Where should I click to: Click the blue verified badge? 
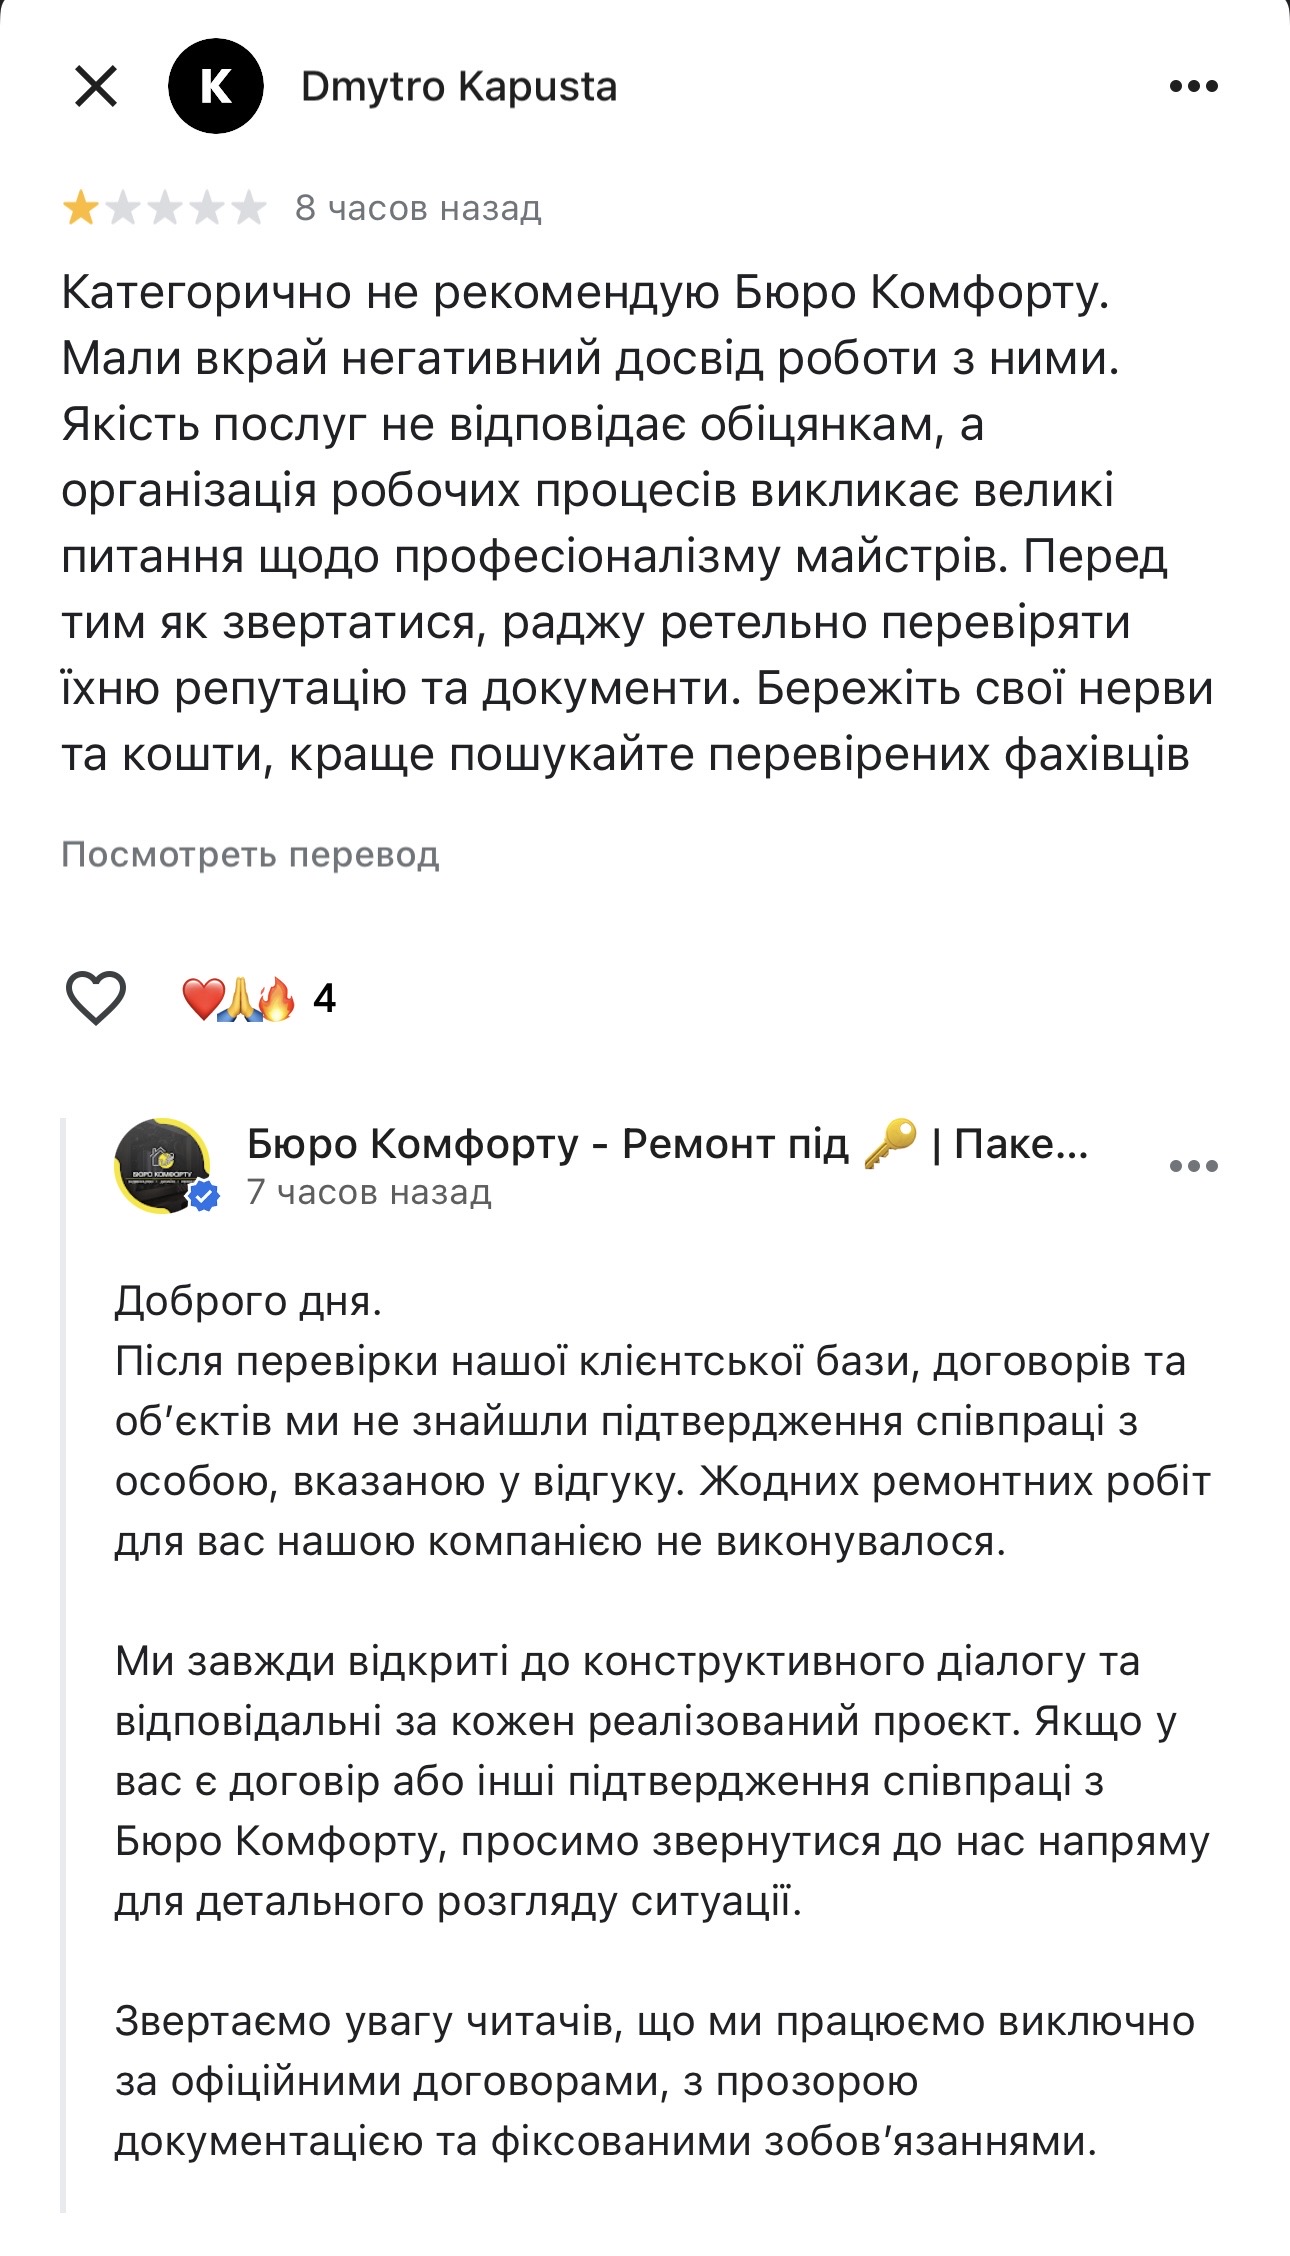pyautogui.click(x=205, y=1196)
